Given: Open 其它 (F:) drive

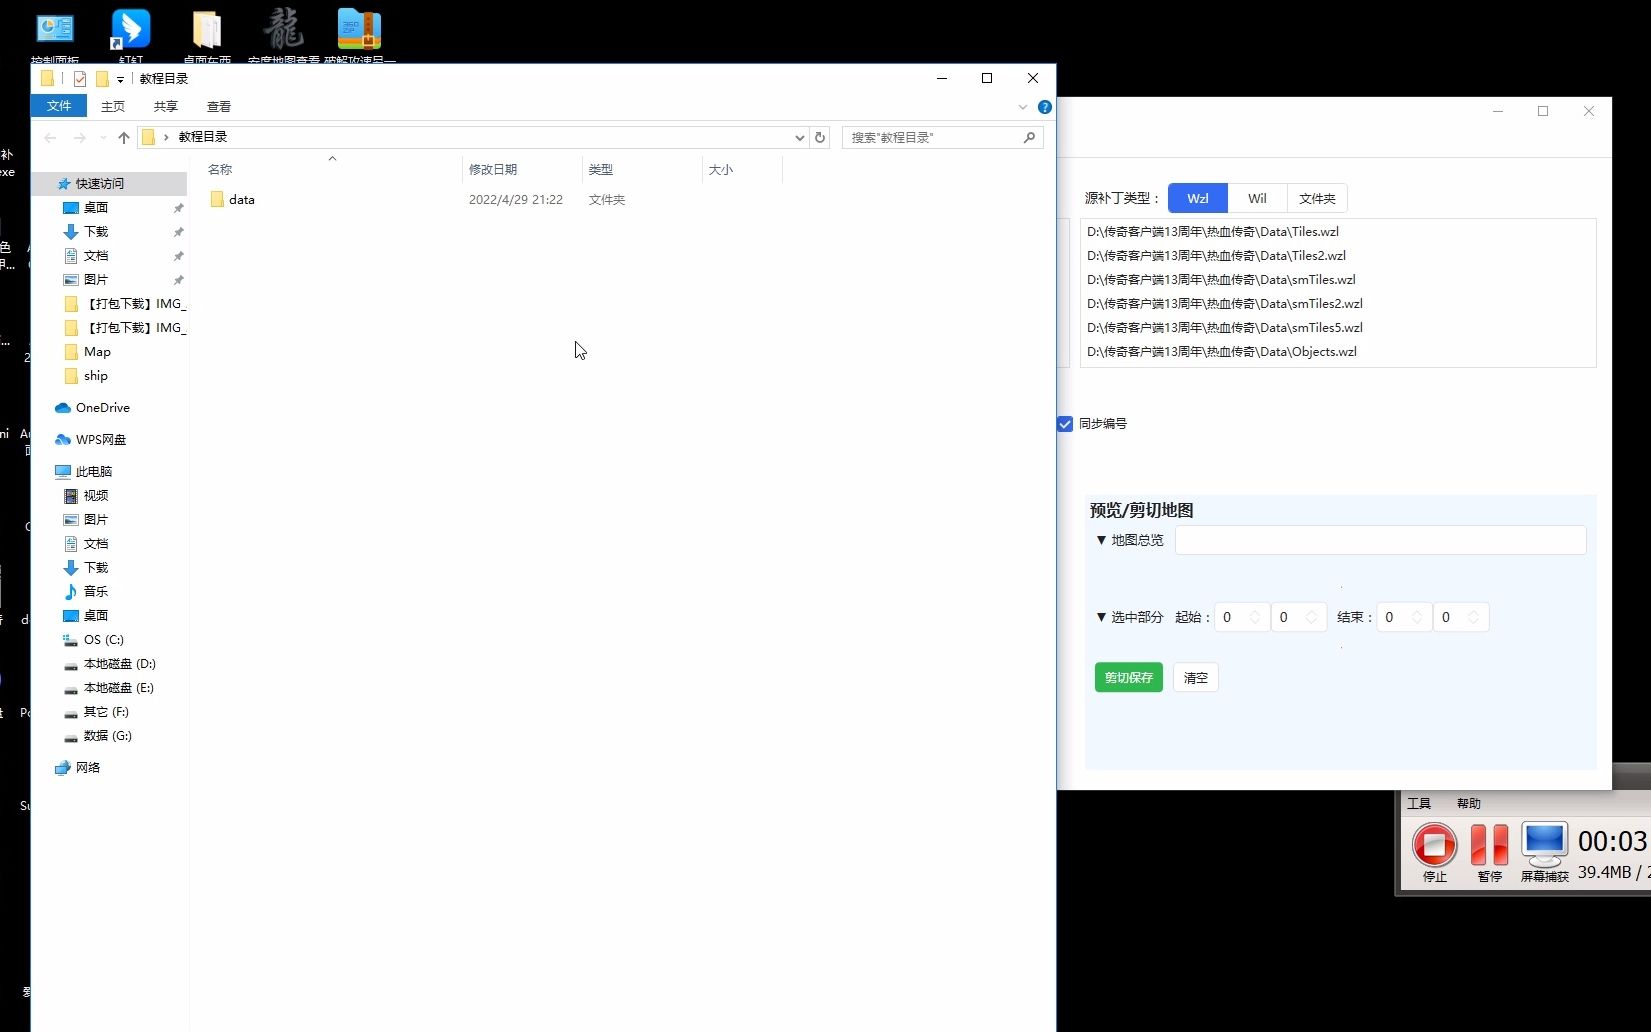Looking at the screenshot, I should (x=106, y=712).
